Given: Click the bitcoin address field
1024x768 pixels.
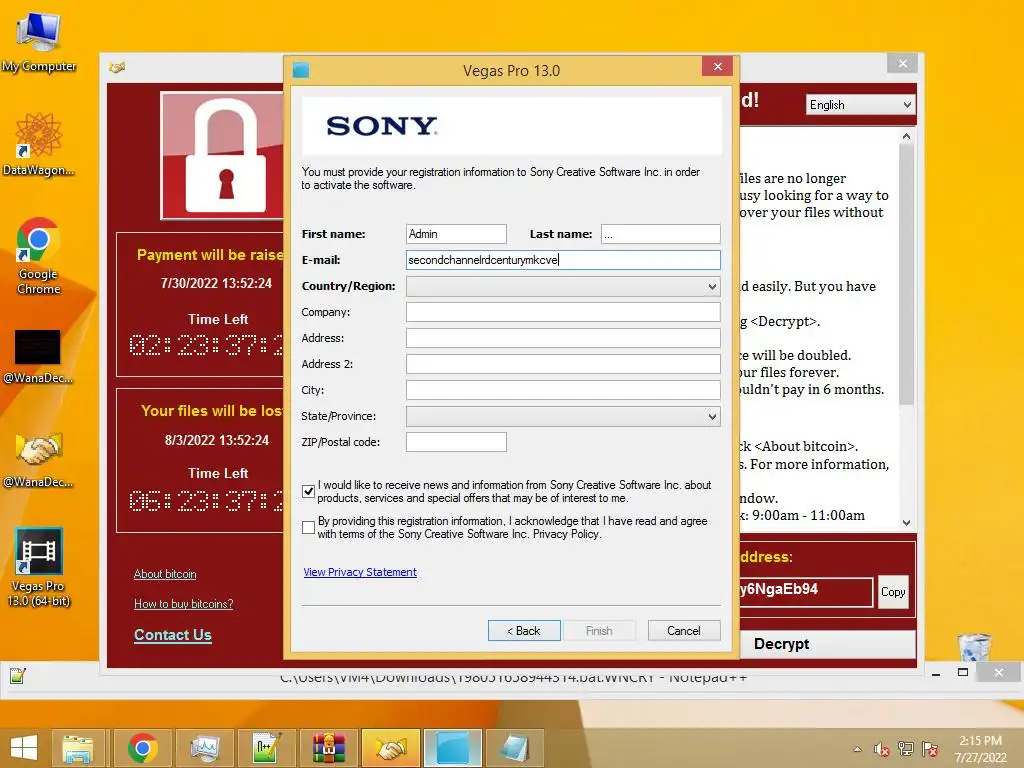Looking at the screenshot, I should pos(806,592).
